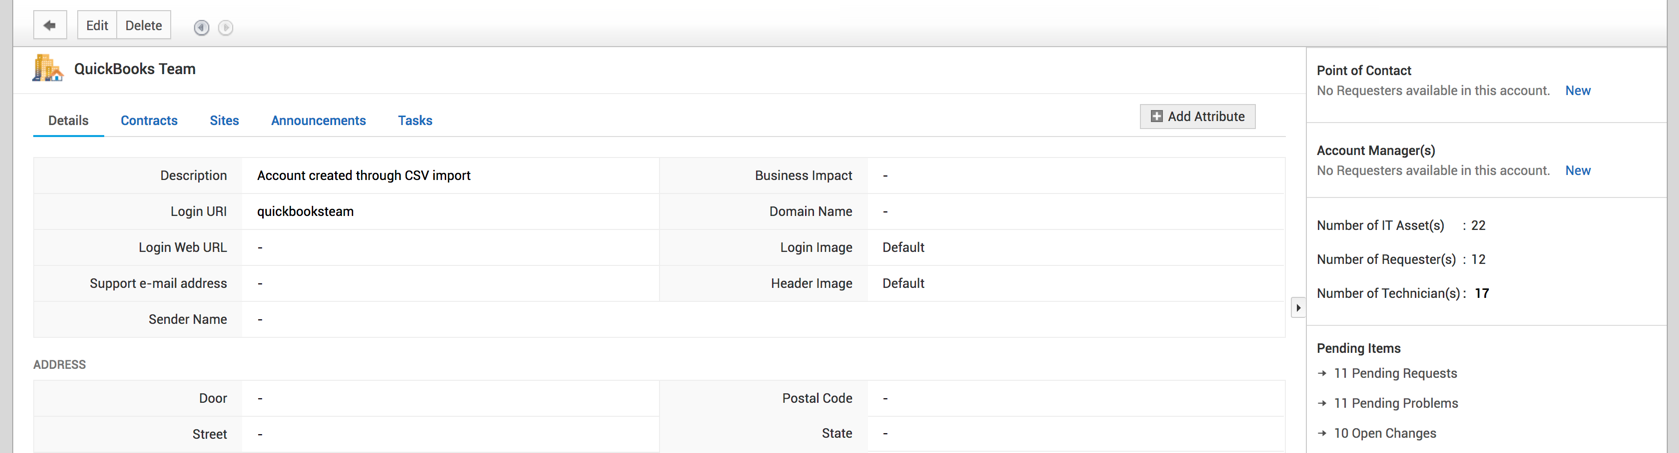Image resolution: width=1679 pixels, height=453 pixels.
Task: Delete this account
Action: coord(143,26)
